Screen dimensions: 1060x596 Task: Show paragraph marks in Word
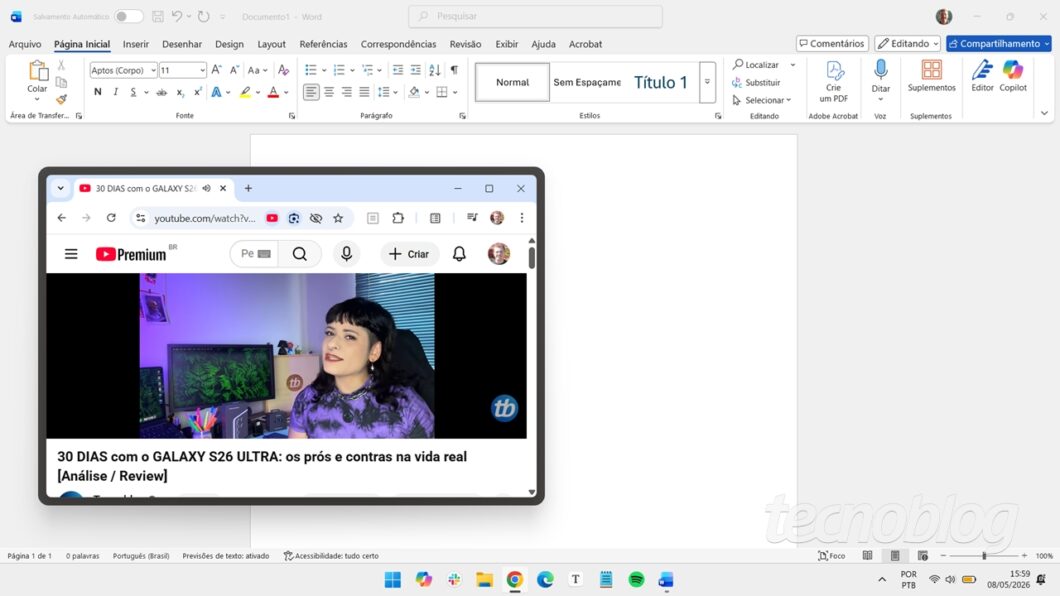454,70
